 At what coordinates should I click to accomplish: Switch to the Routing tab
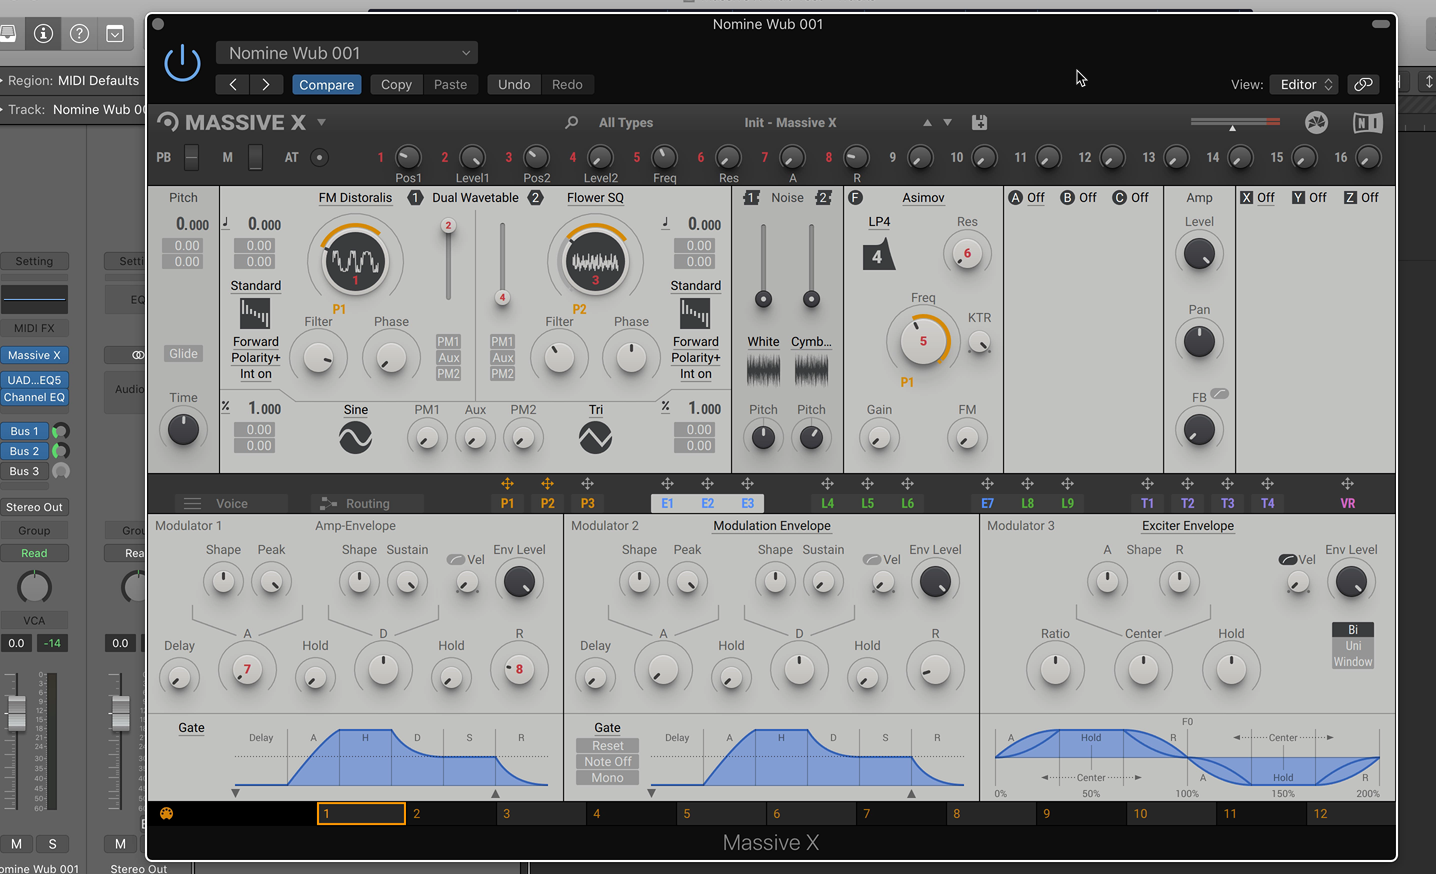(x=367, y=504)
